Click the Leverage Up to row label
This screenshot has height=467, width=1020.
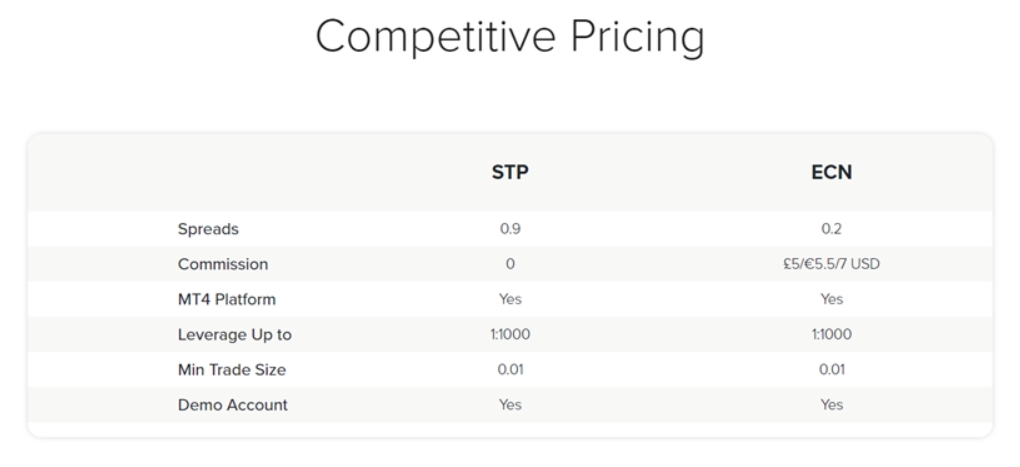click(x=235, y=335)
